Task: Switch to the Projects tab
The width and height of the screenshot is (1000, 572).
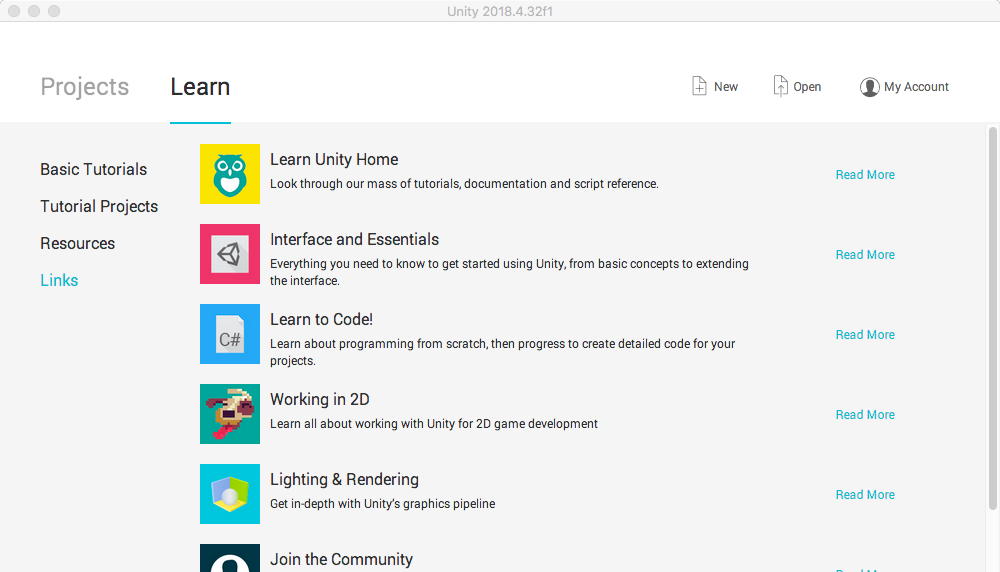Action: (85, 87)
